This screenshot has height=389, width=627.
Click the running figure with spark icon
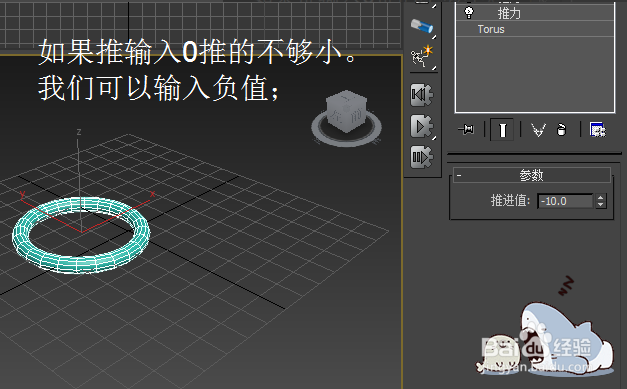[x=422, y=56]
